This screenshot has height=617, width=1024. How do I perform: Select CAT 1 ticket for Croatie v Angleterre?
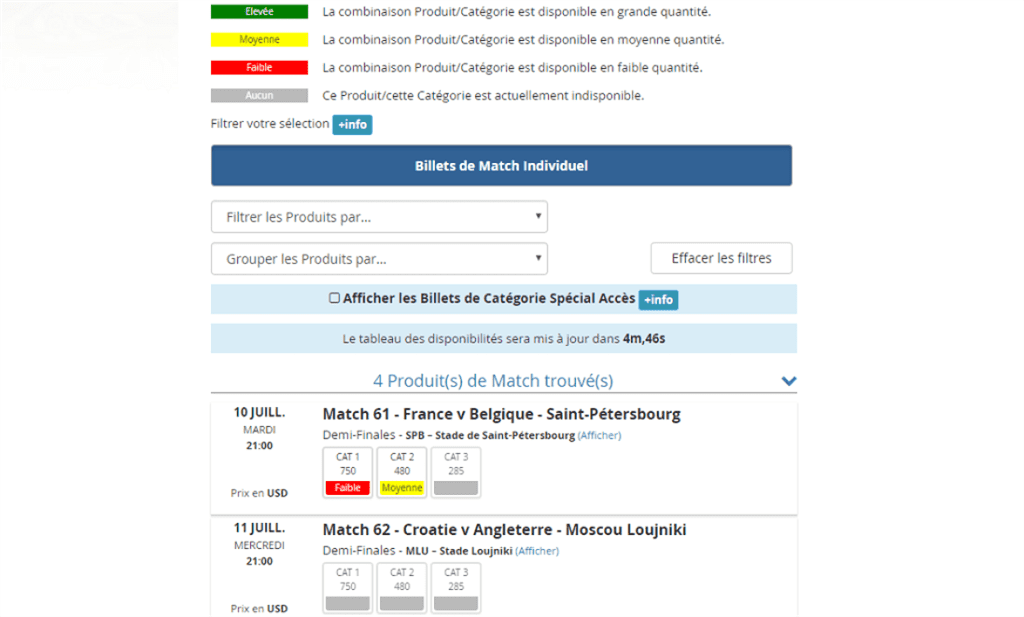[348, 588]
